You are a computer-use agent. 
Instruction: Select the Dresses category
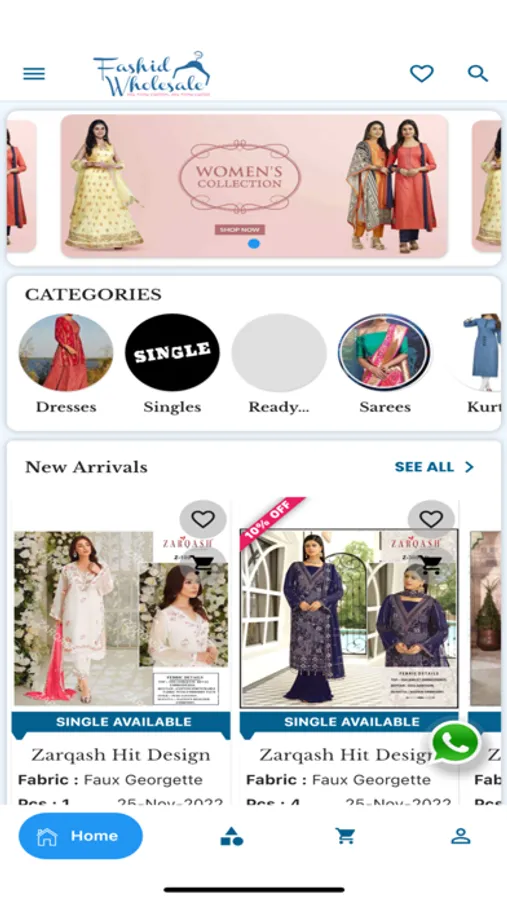[x=66, y=364]
